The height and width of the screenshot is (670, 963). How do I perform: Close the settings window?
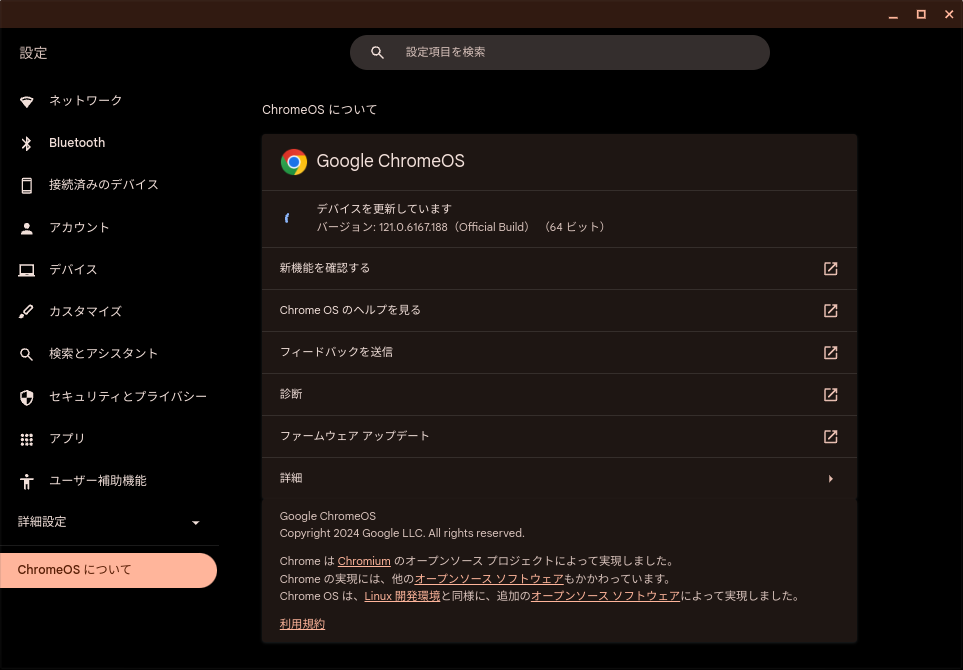949,14
